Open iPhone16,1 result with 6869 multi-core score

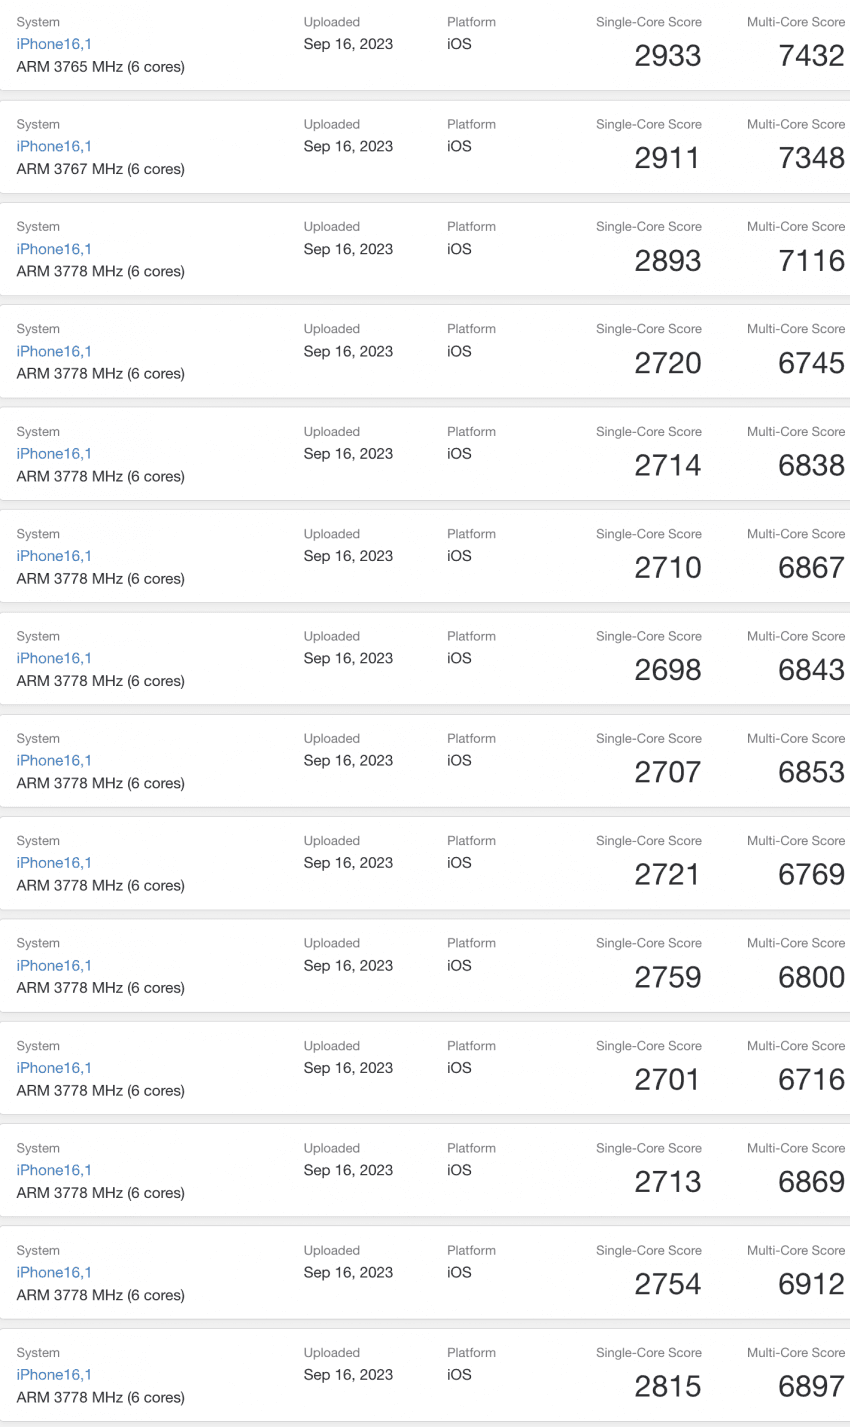coord(54,1170)
